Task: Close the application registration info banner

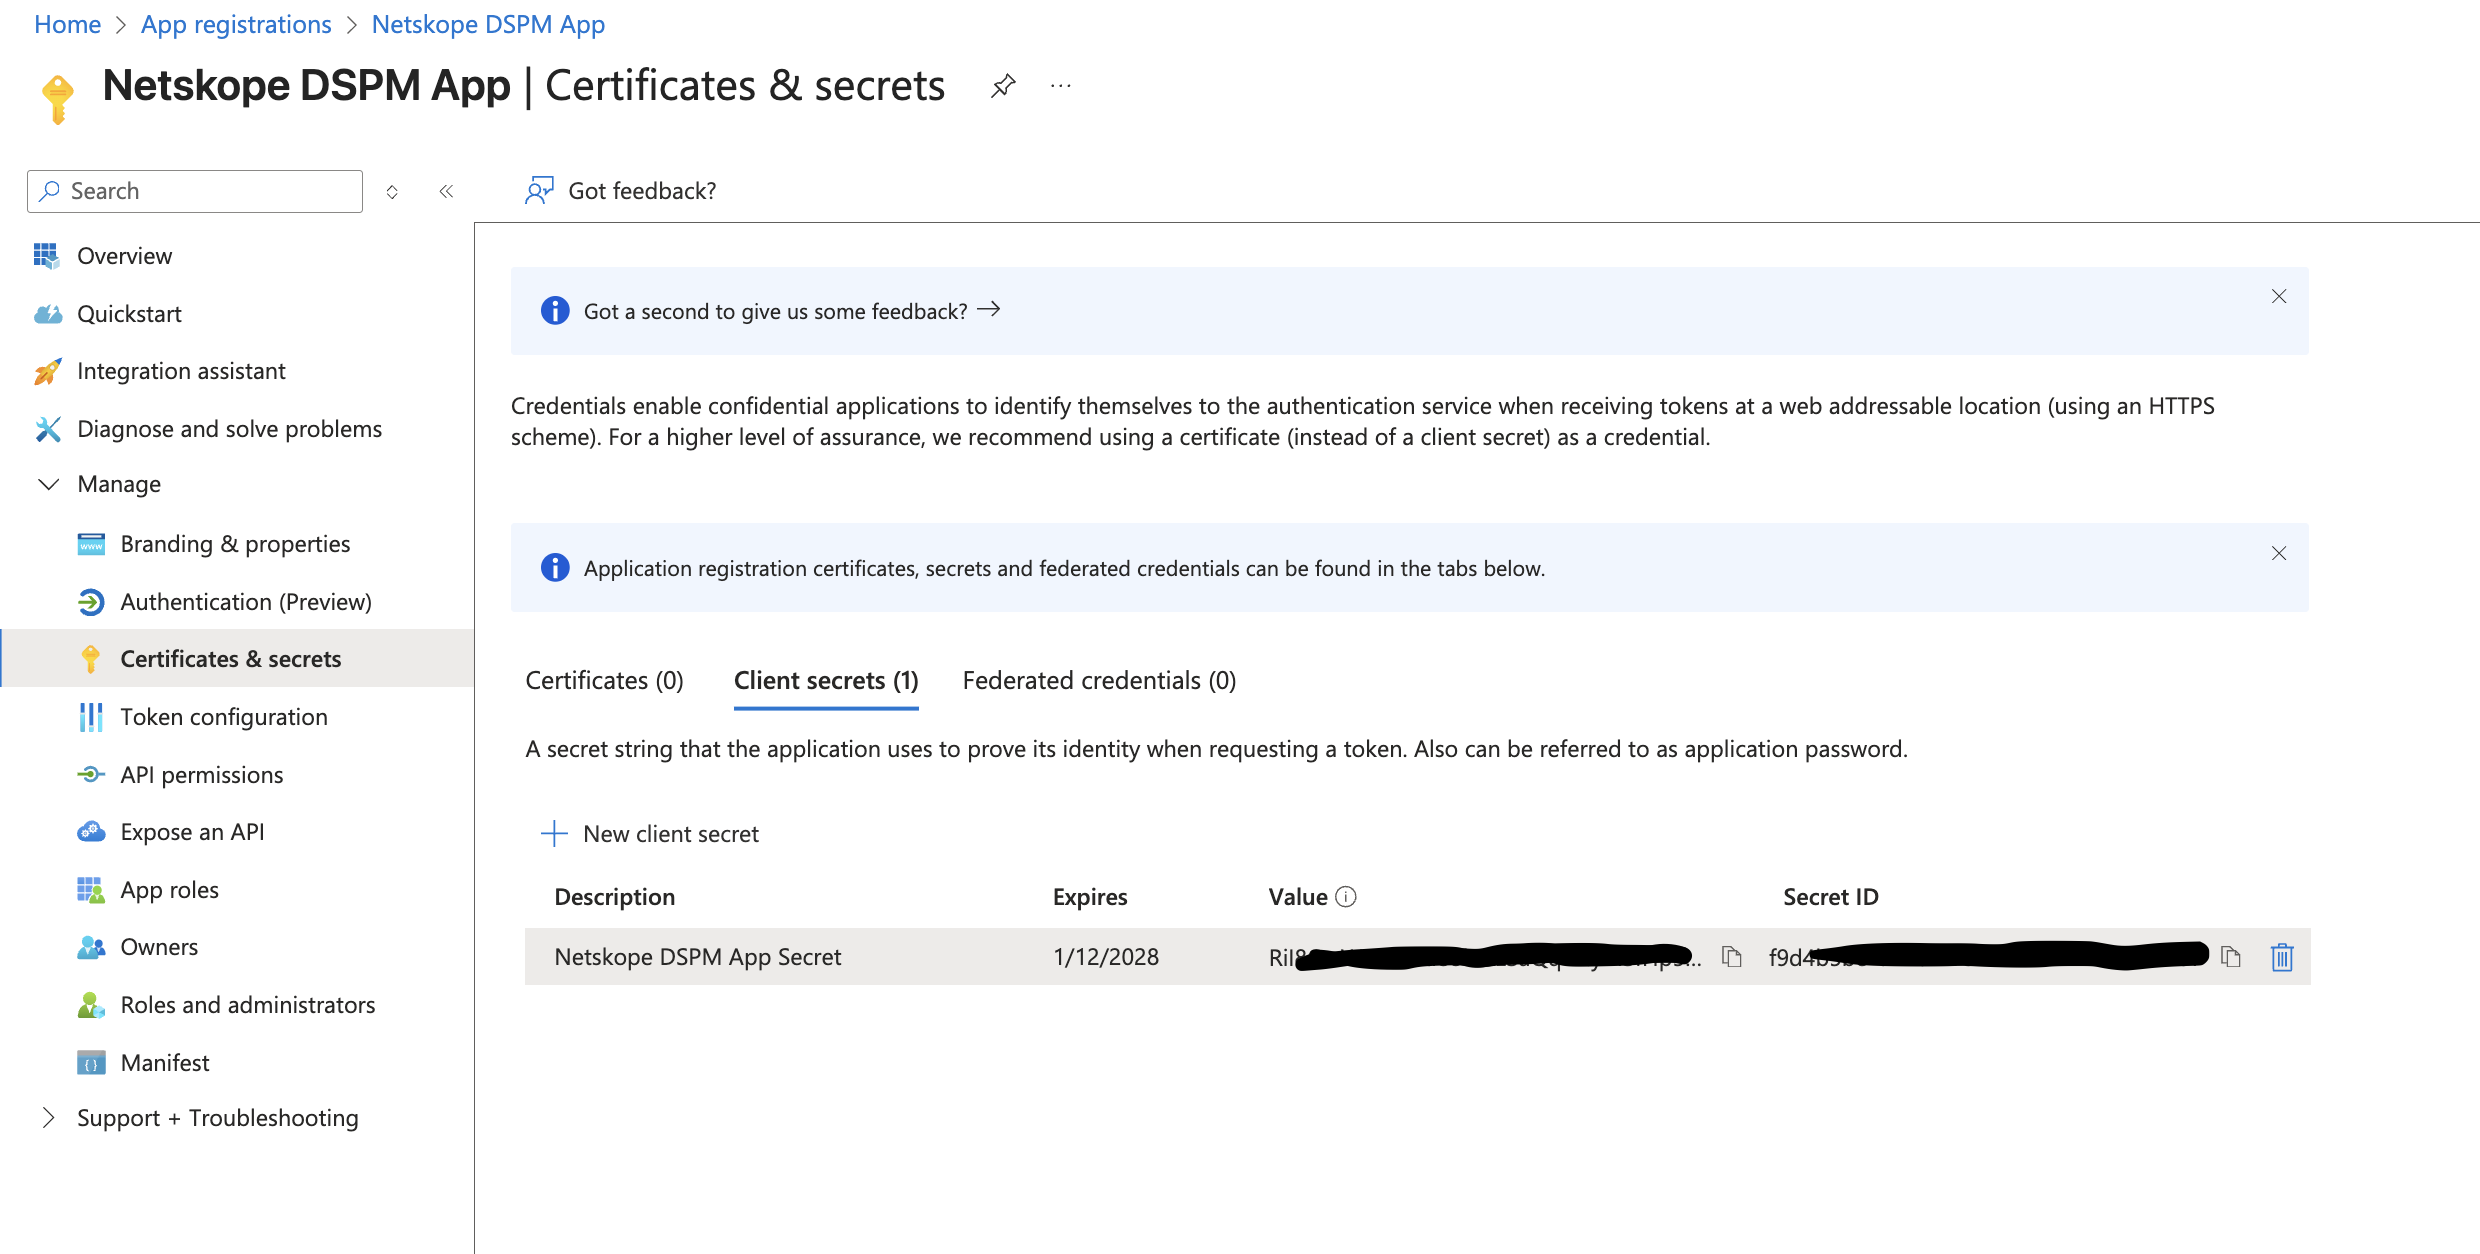Action: coord(2279,553)
